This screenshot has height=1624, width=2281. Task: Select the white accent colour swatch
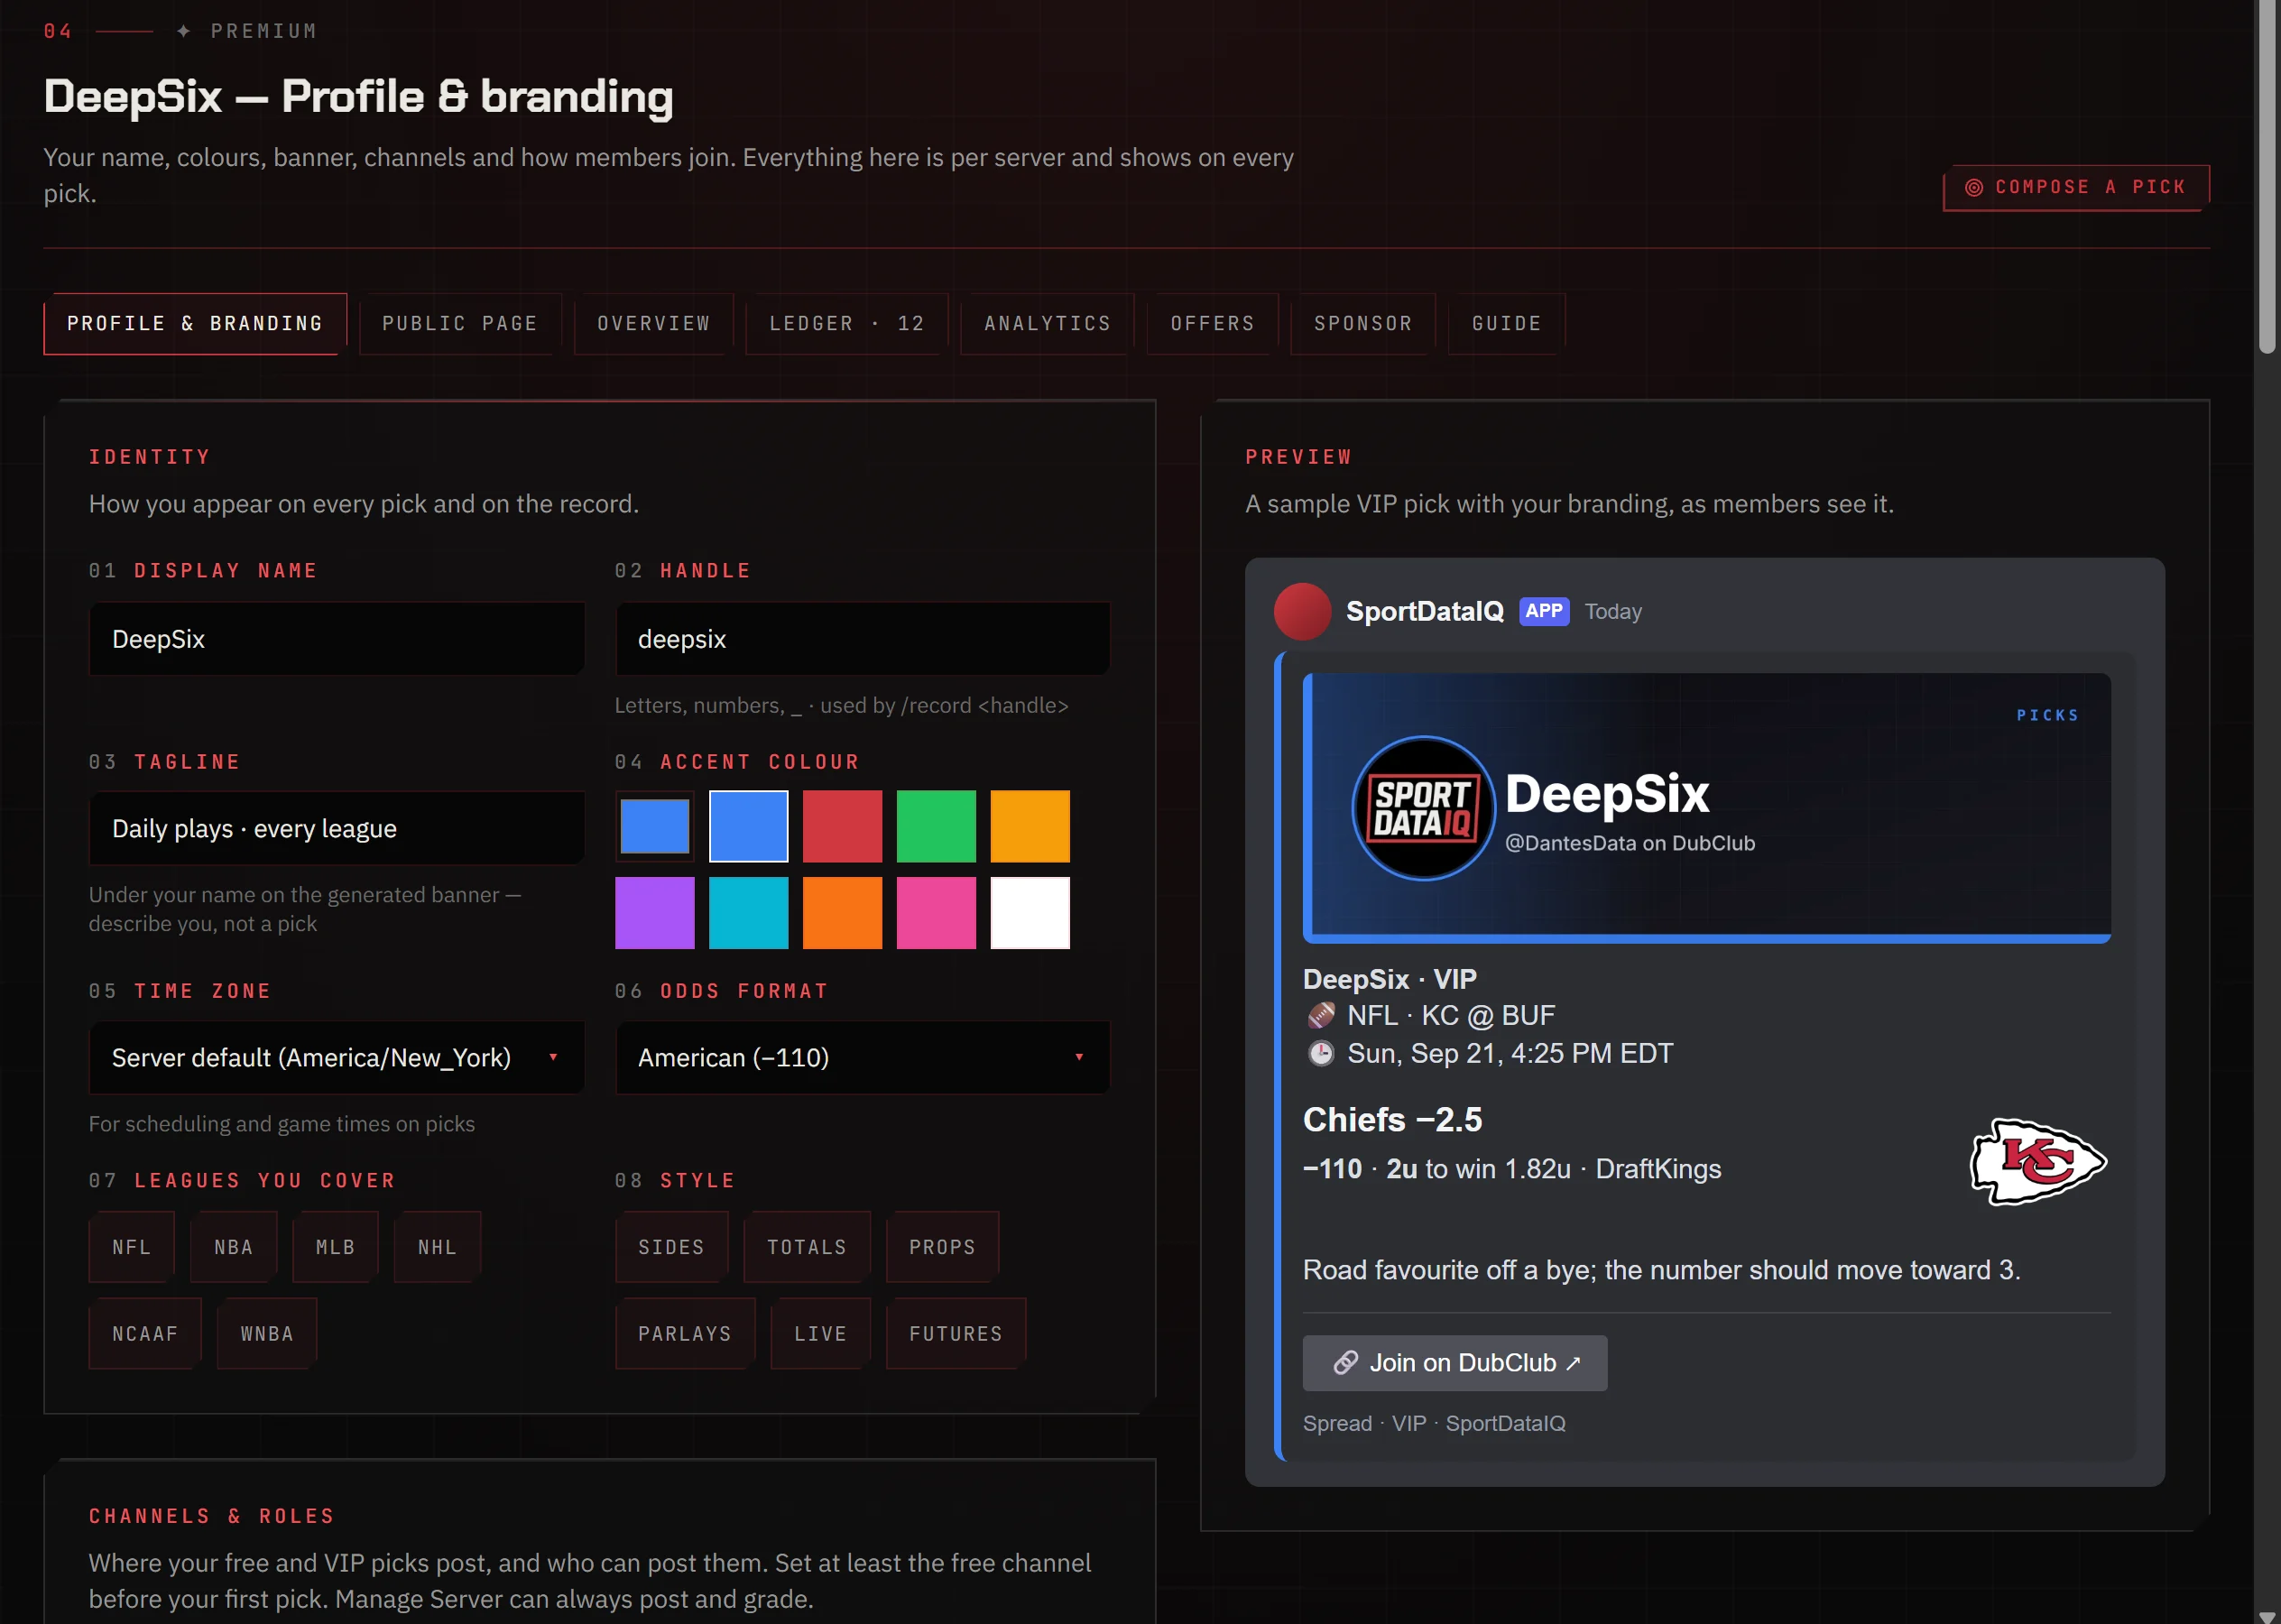click(x=1030, y=913)
